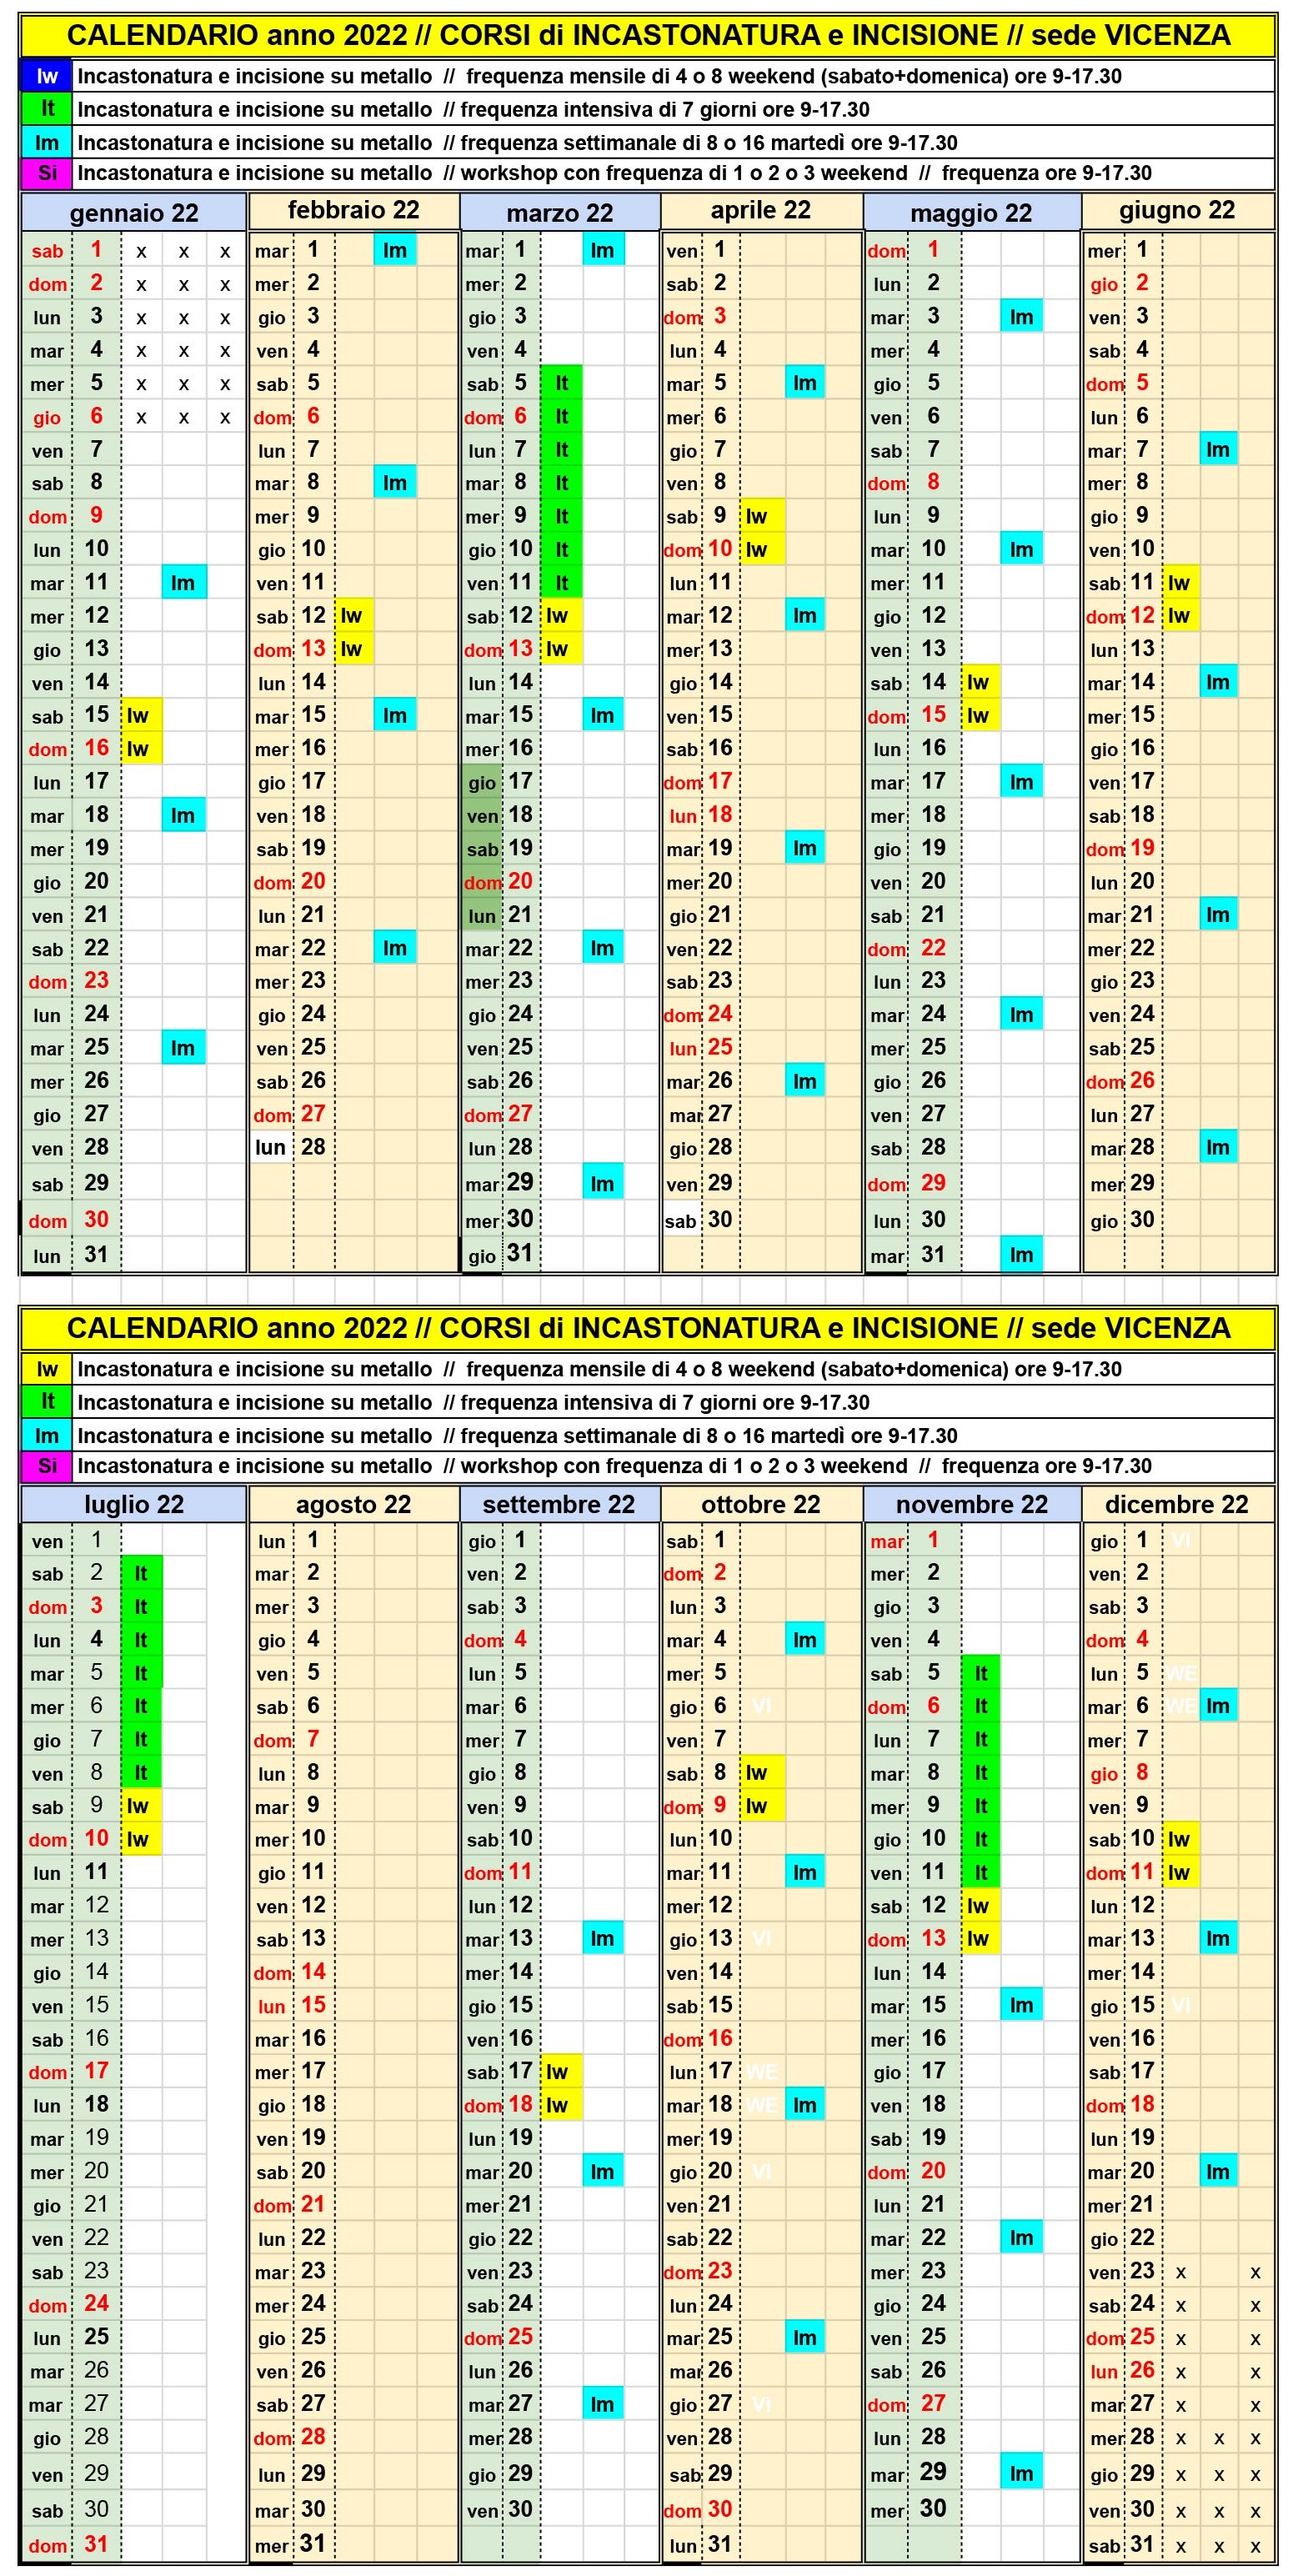Image resolution: width=1303 pixels, height=2576 pixels.
Task: Select the aprile 22 month header
Action: point(761,210)
